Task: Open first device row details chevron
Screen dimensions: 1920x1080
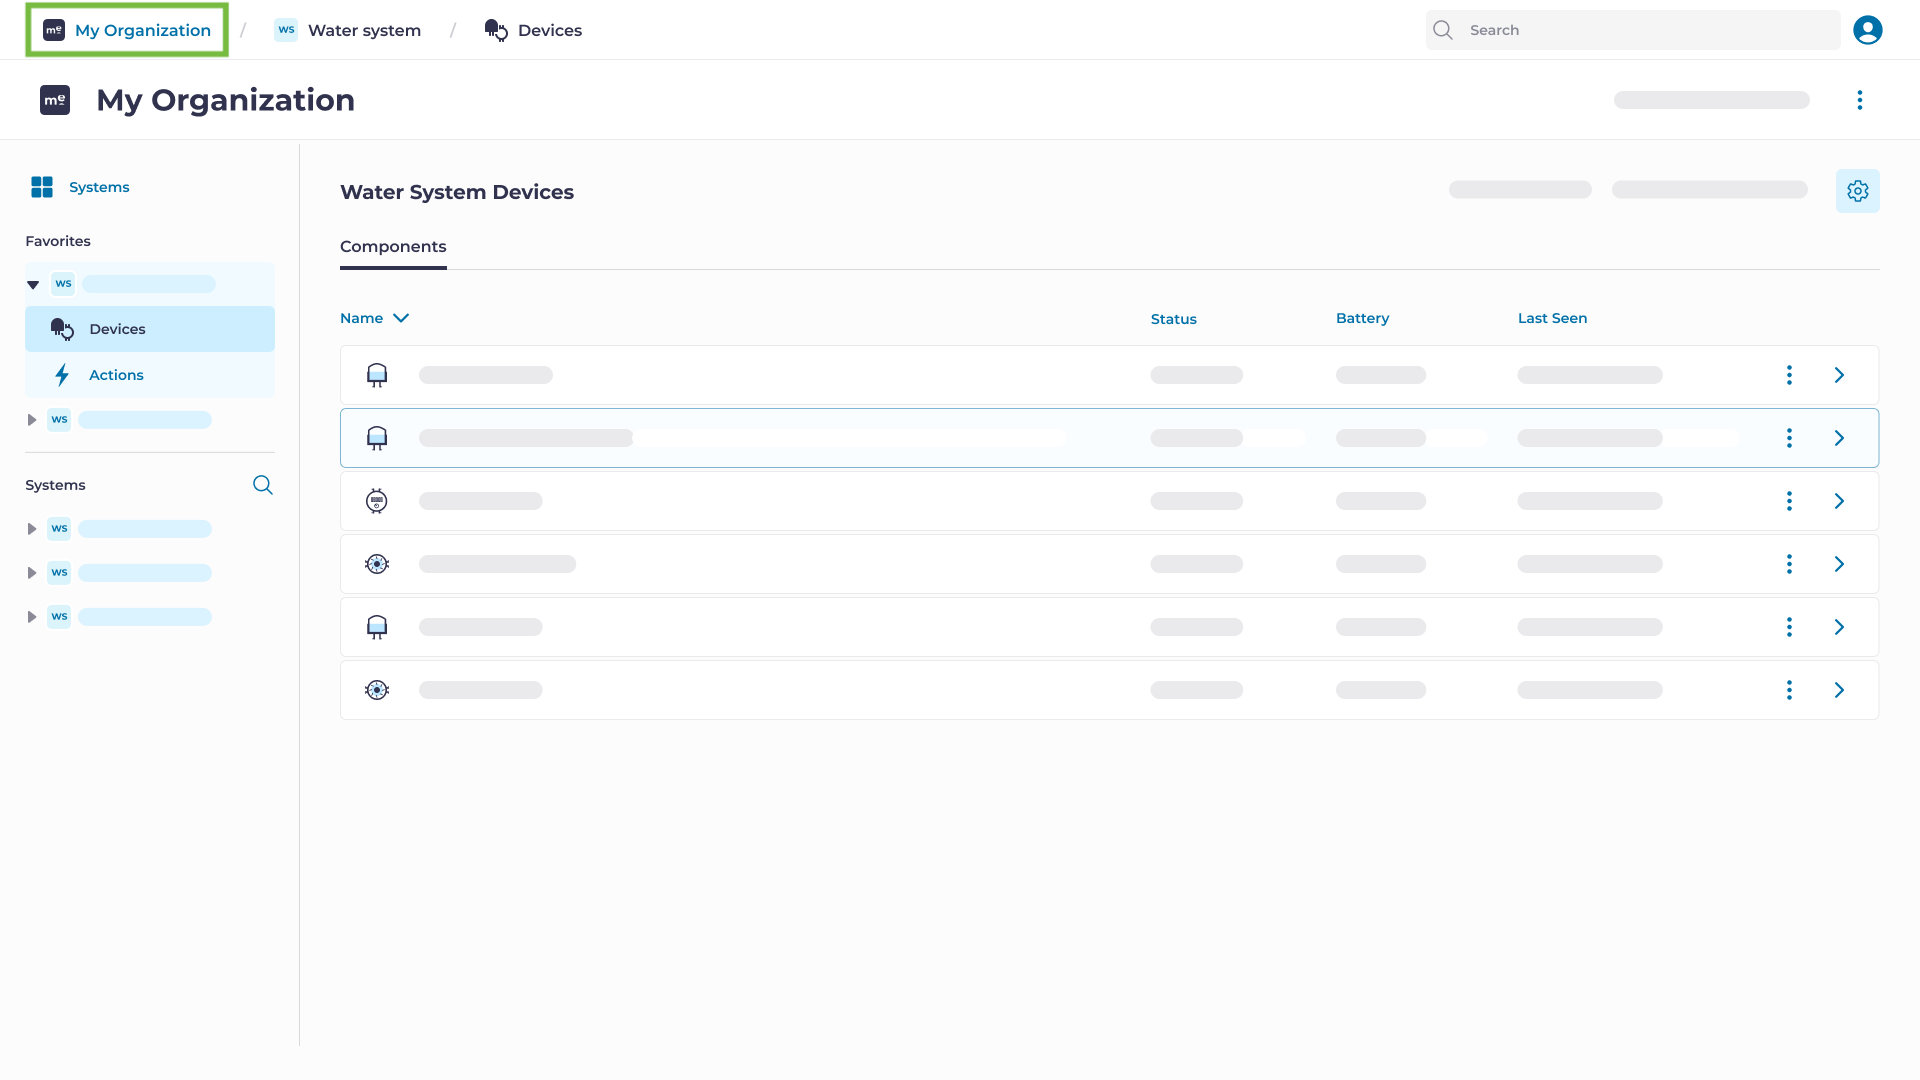Action: tap(1839, 375)
